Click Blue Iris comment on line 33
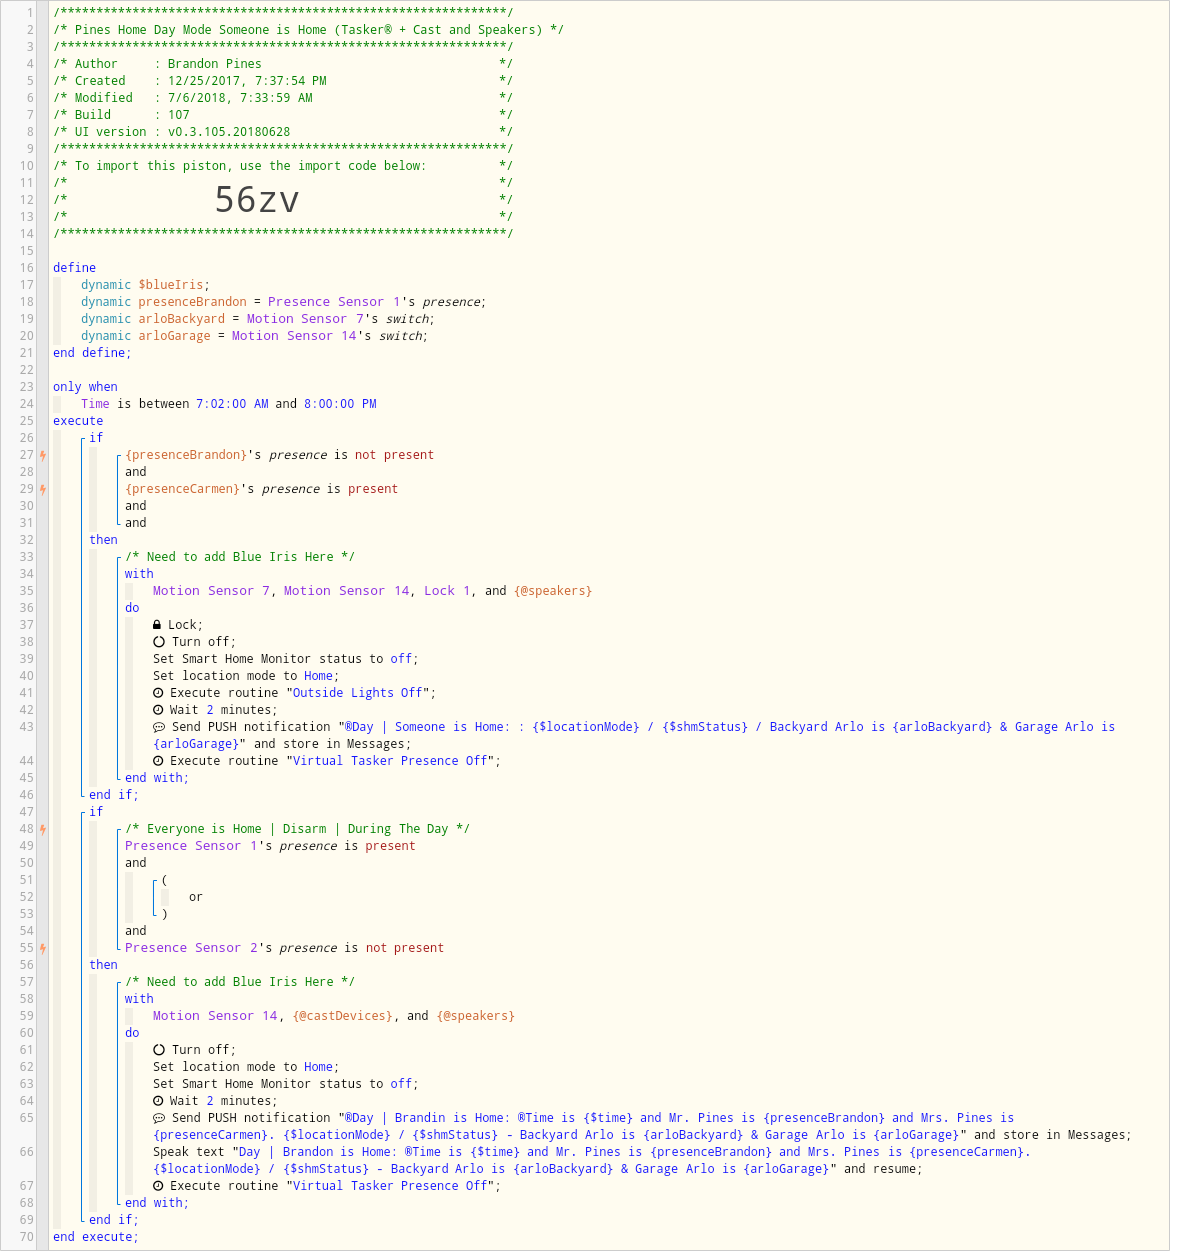Viewport: 1178px width, 1259px height. (240, 557)
